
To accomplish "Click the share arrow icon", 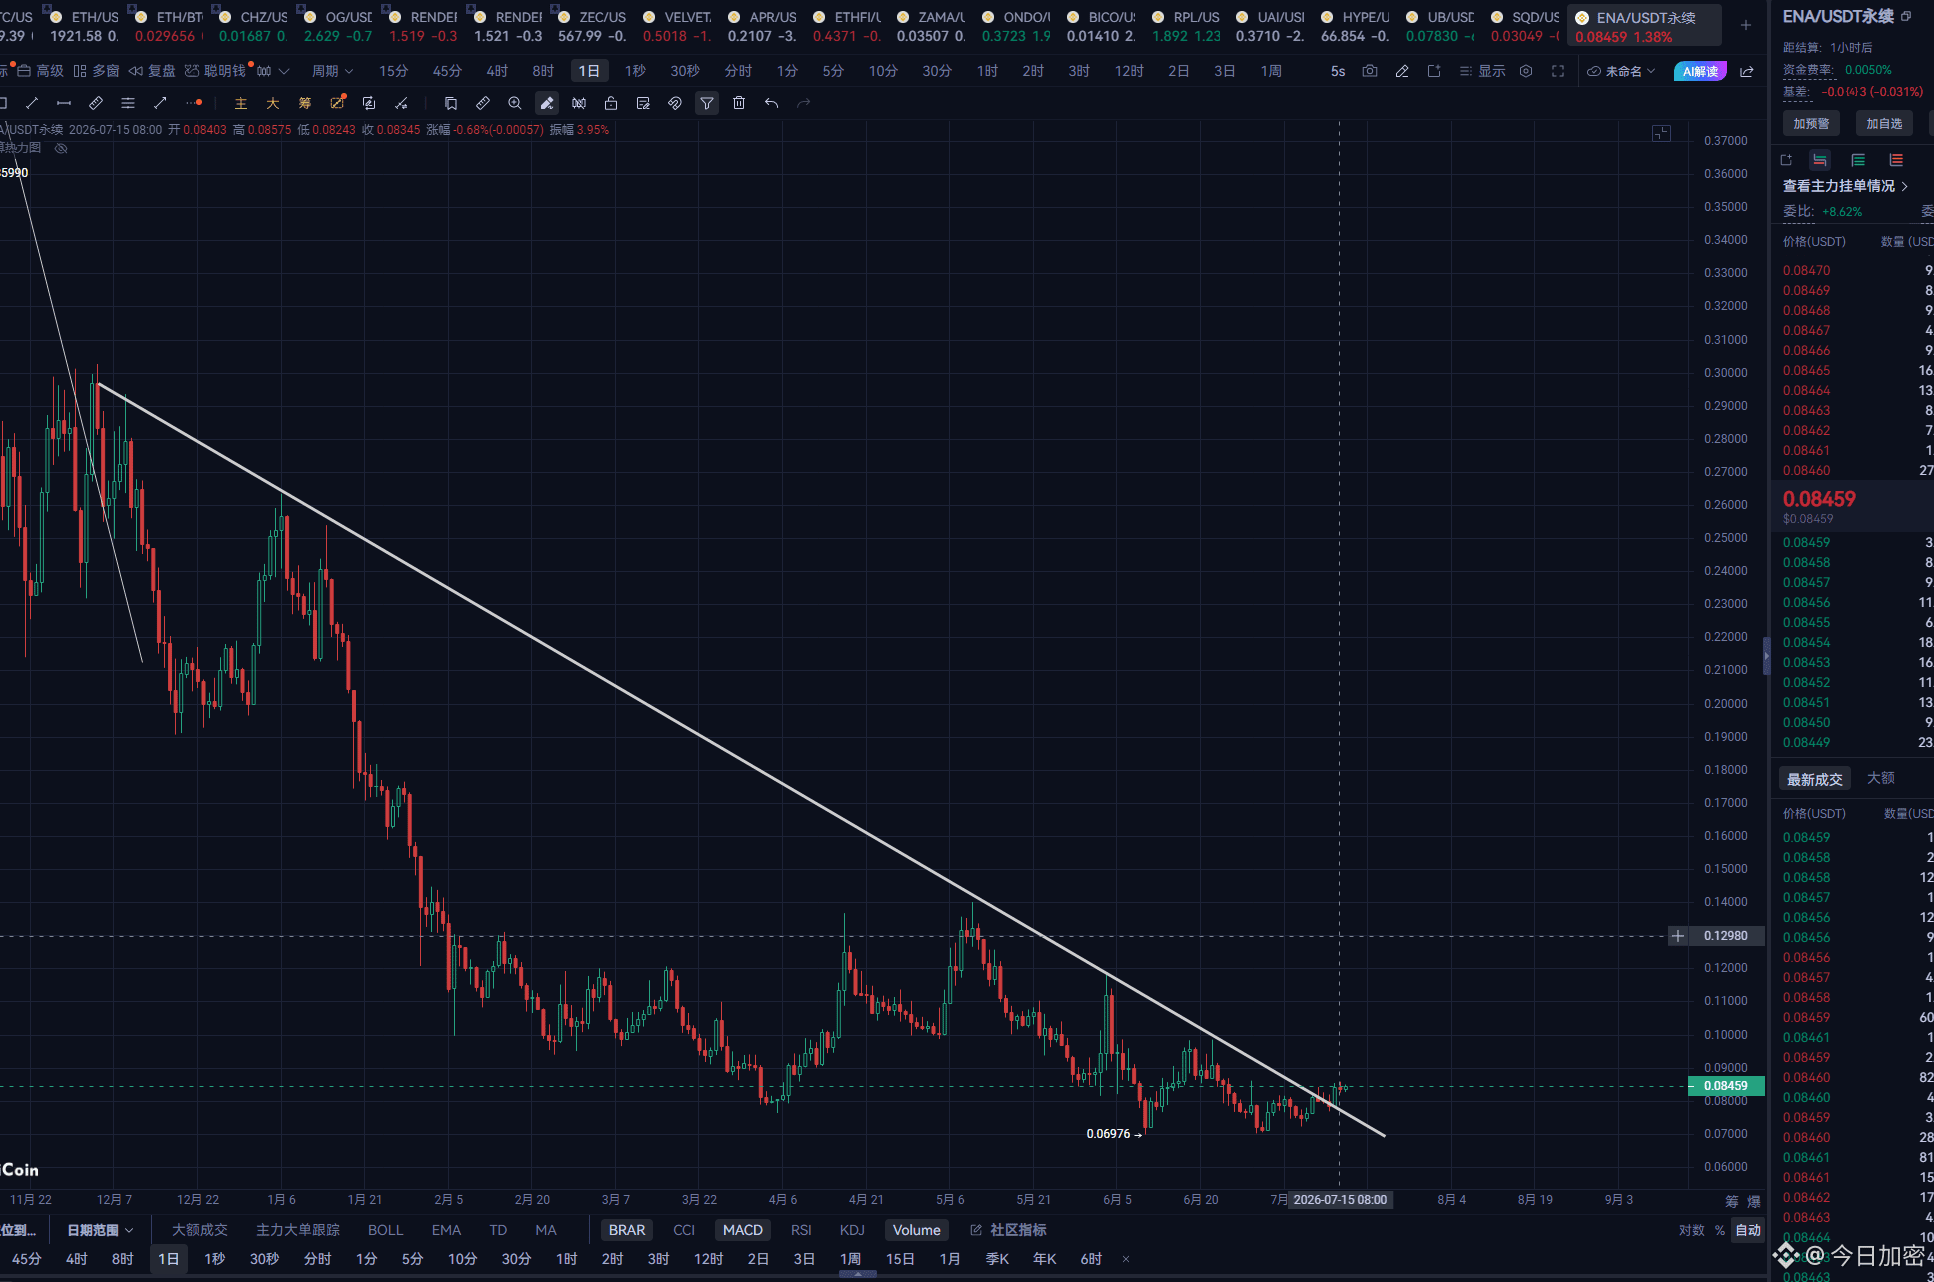I will point(1747,71).
